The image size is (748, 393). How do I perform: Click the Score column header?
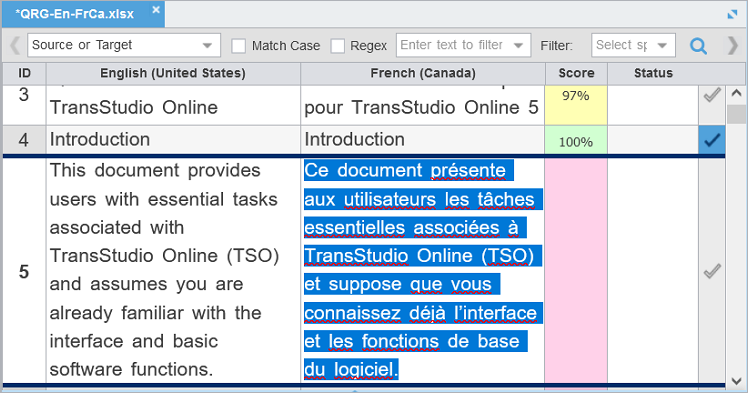tap(576, 73)
